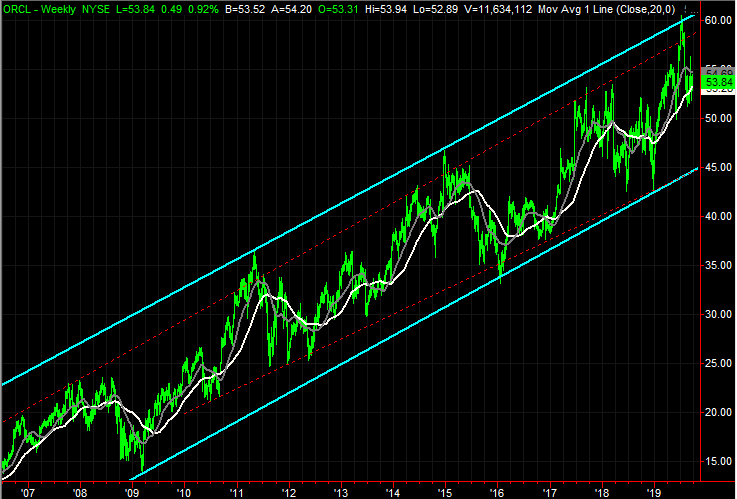Click the high value 'Hi=53.94'
Viewport: 737px width, 499px height.
tap(386, 9)
